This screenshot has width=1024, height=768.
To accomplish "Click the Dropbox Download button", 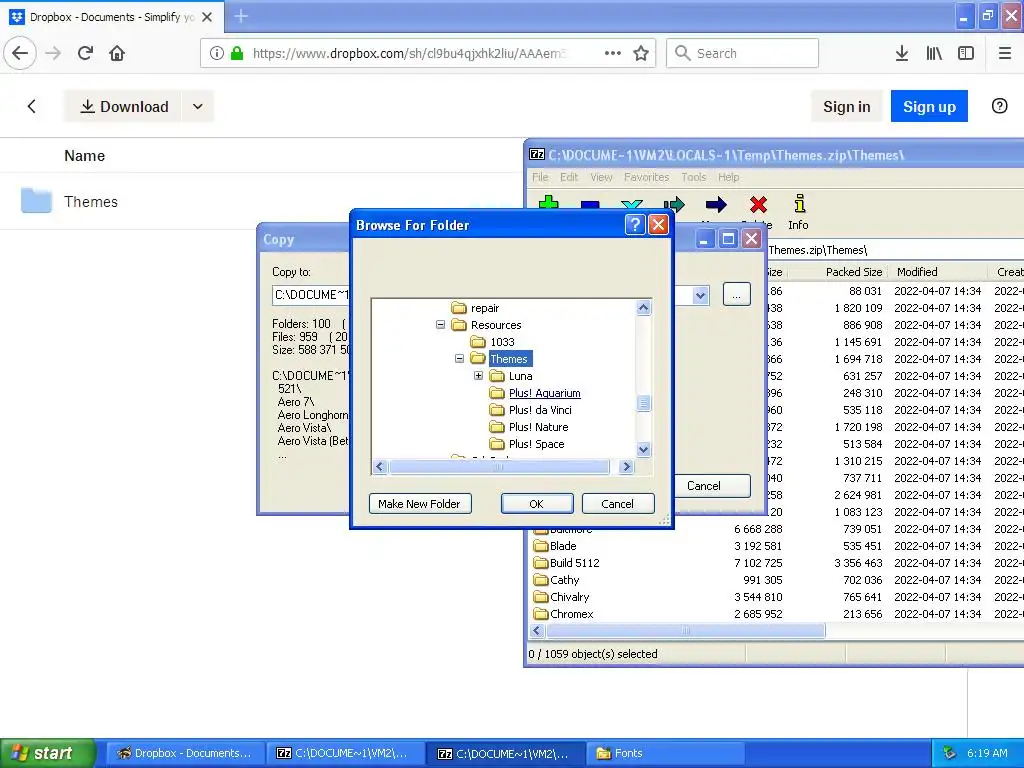I will click(124, 106).
